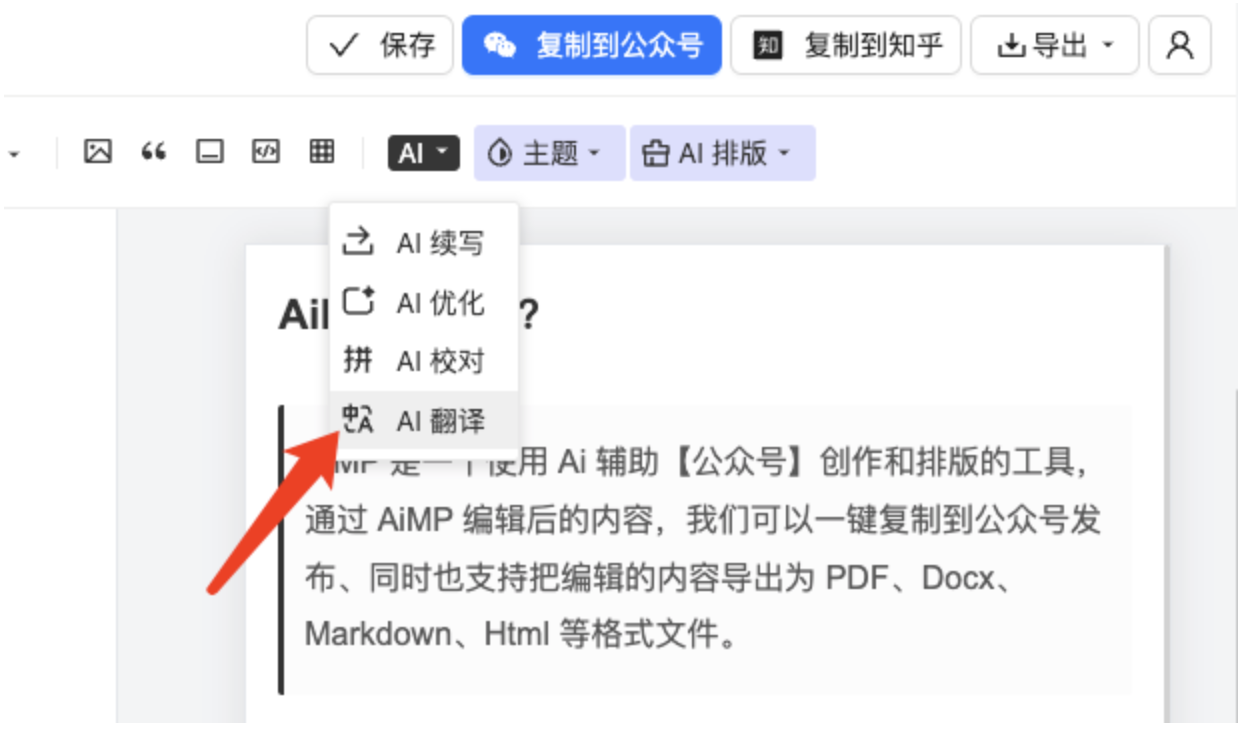Click the insert image icon

(x=97, y=152)
